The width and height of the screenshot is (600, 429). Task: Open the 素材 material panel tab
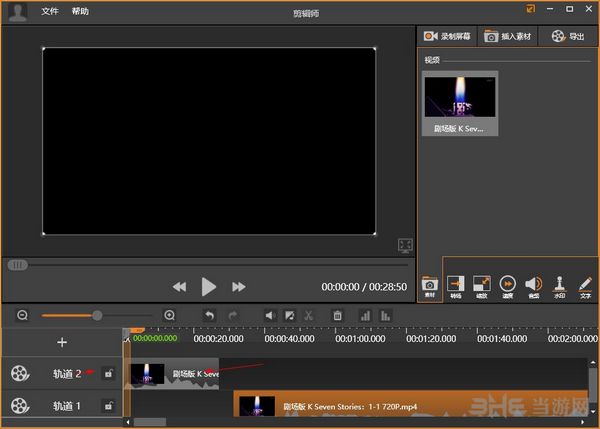tap(430, 287)
